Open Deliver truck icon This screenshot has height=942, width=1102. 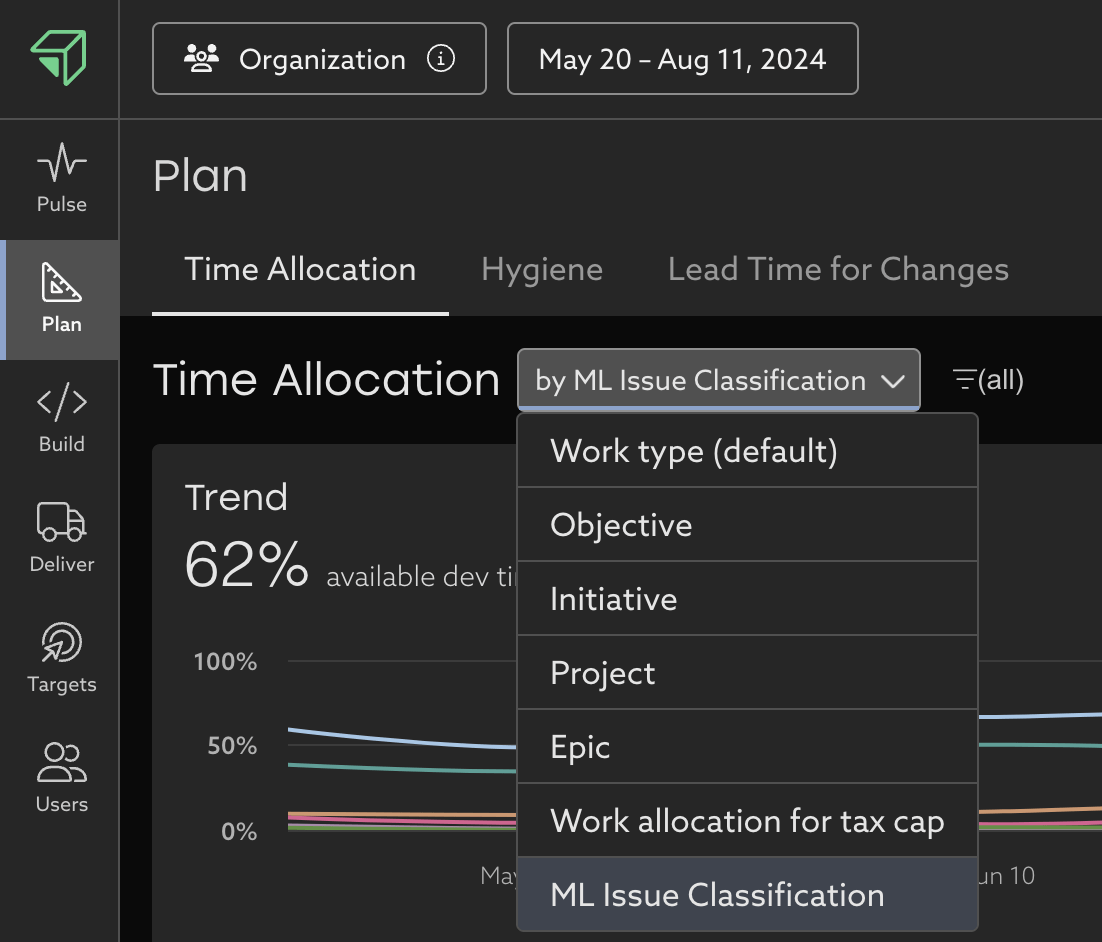[x=61, y=522]
